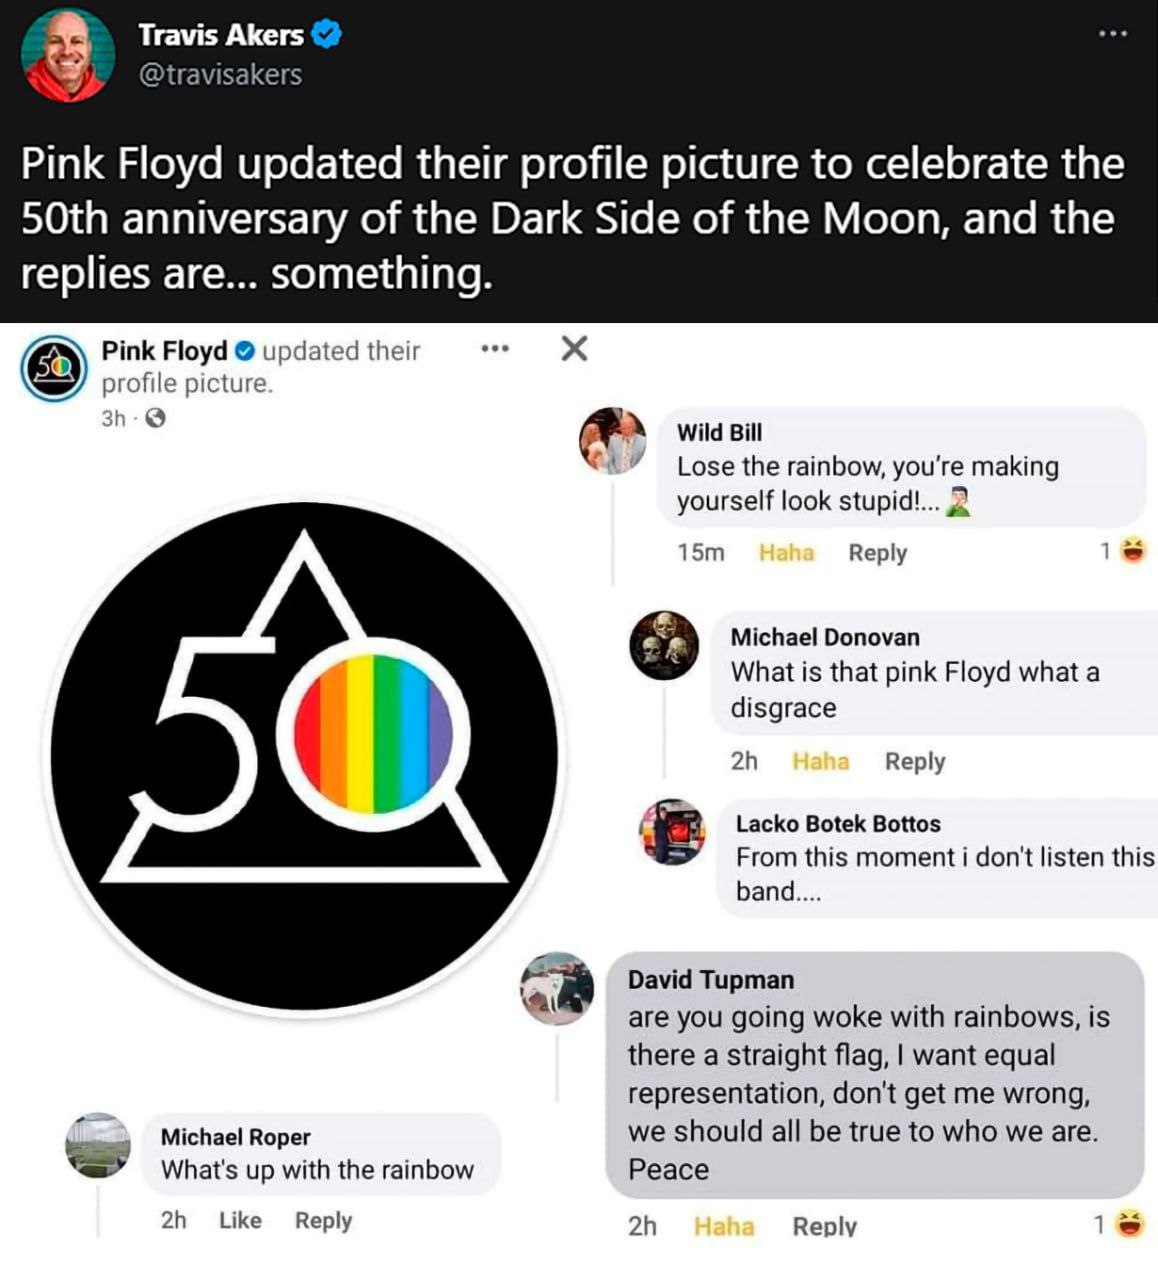This screenshot has width=1158, height=1280.
Task: Click laughing reaction emoji on Wild Bill's comment
Action: (1133, 550)
